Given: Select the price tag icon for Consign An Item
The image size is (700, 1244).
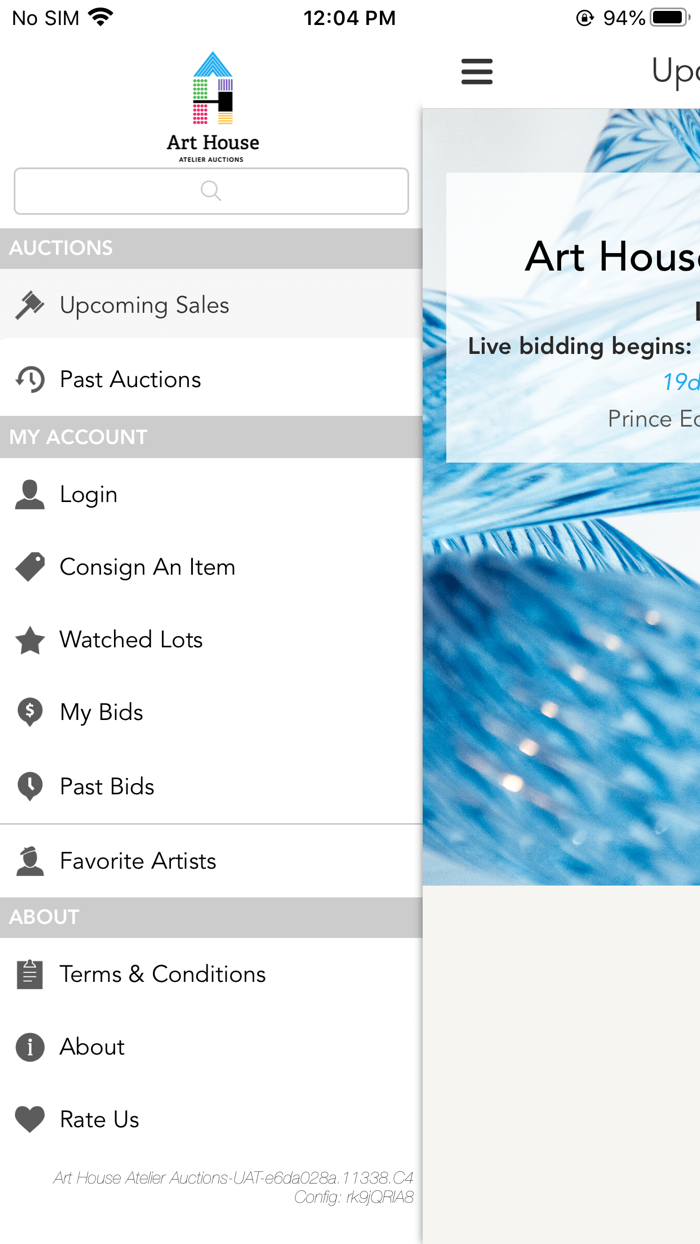Looking at the screenshot, I should 29,567.
